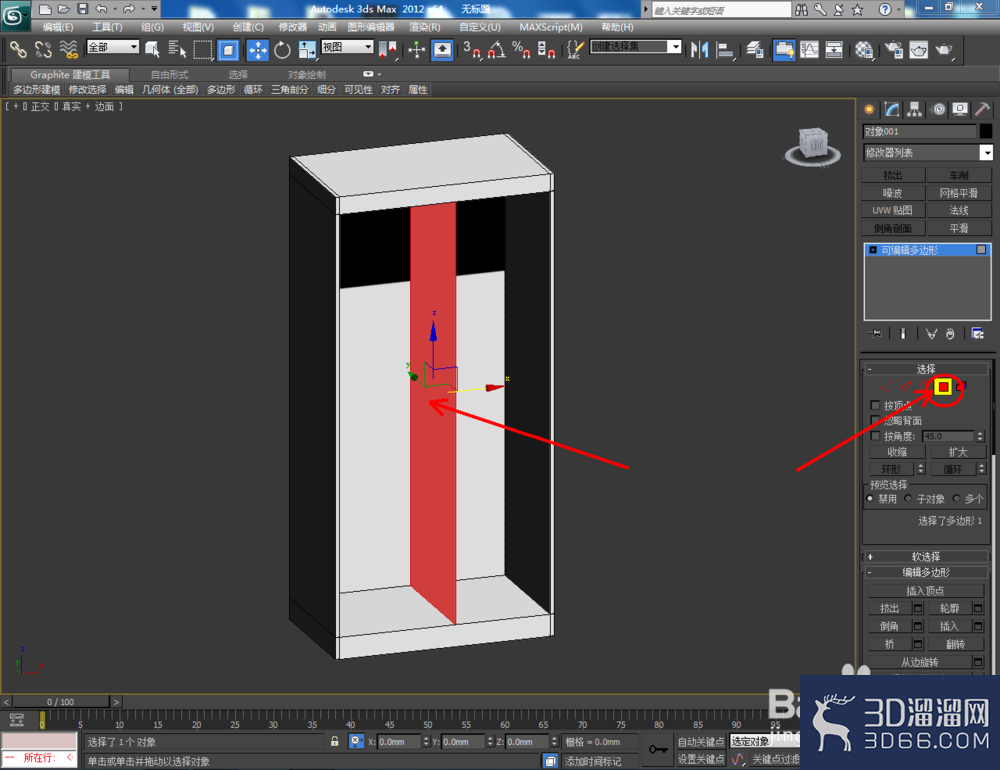Open the 创建选择集 named selection dropdown
The height and width of the screenshot is (770, 1000).
636,47
